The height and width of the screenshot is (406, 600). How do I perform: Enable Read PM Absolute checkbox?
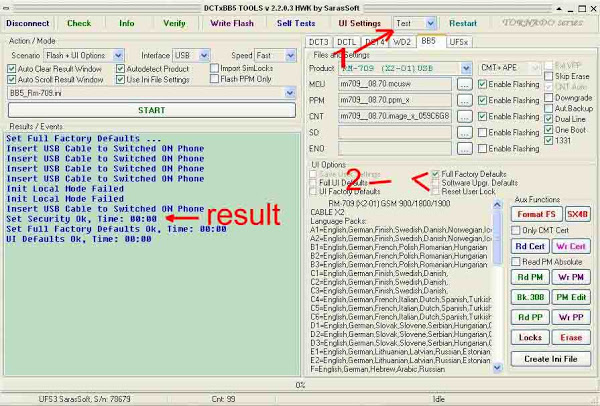[x=515, y=262]
